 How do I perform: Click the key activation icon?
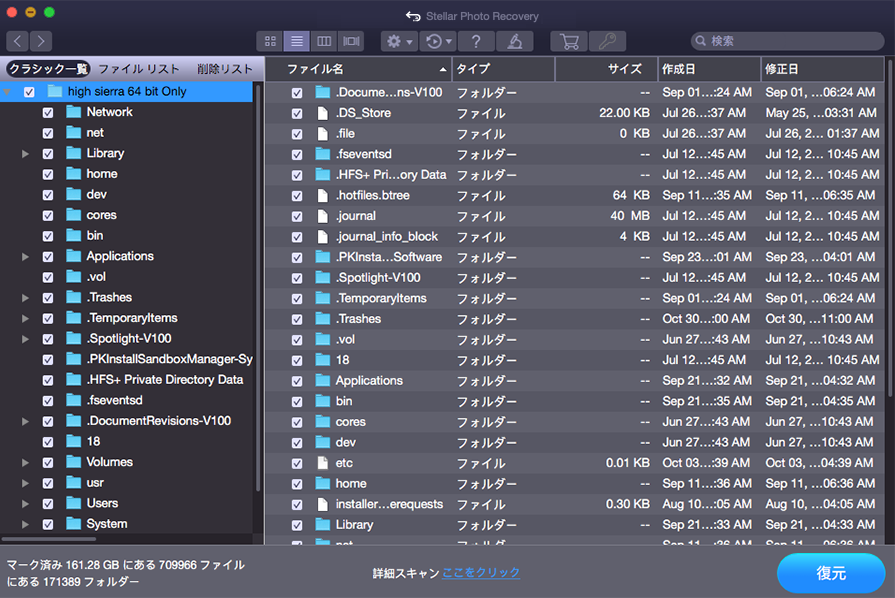pyautogui.click(x=607, y=41)
